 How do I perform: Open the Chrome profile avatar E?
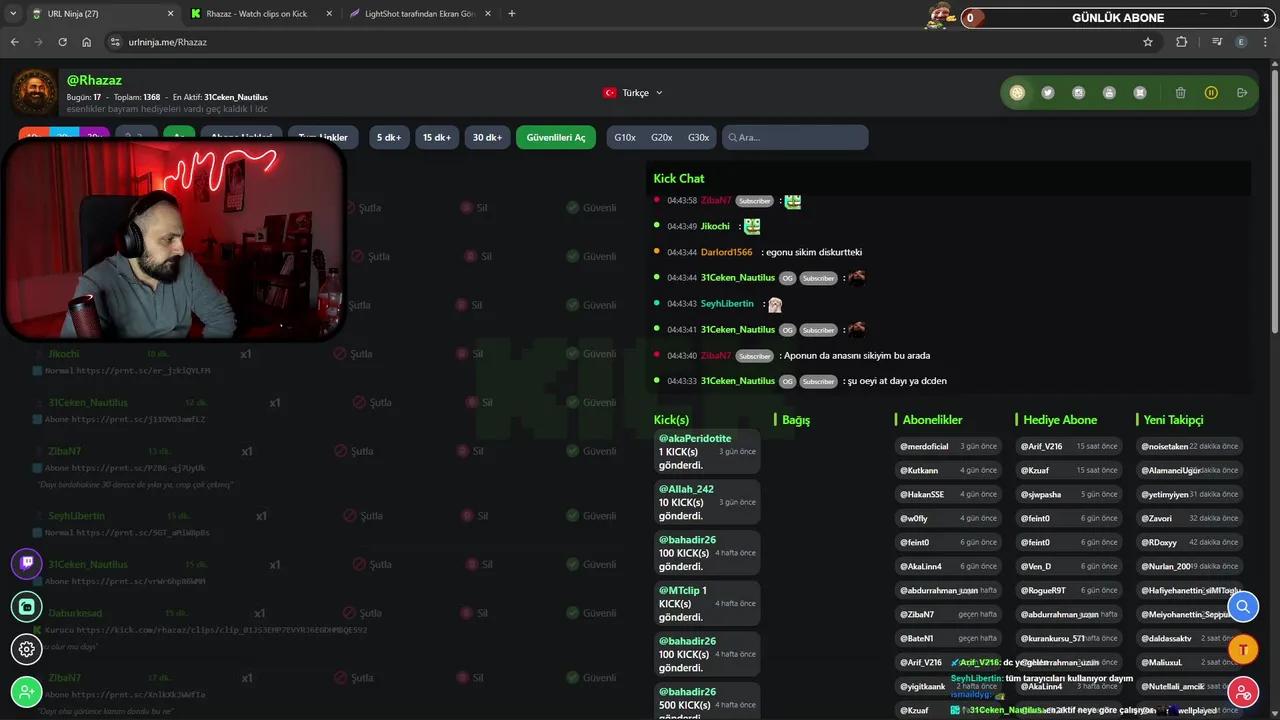tap(1241, 42)
